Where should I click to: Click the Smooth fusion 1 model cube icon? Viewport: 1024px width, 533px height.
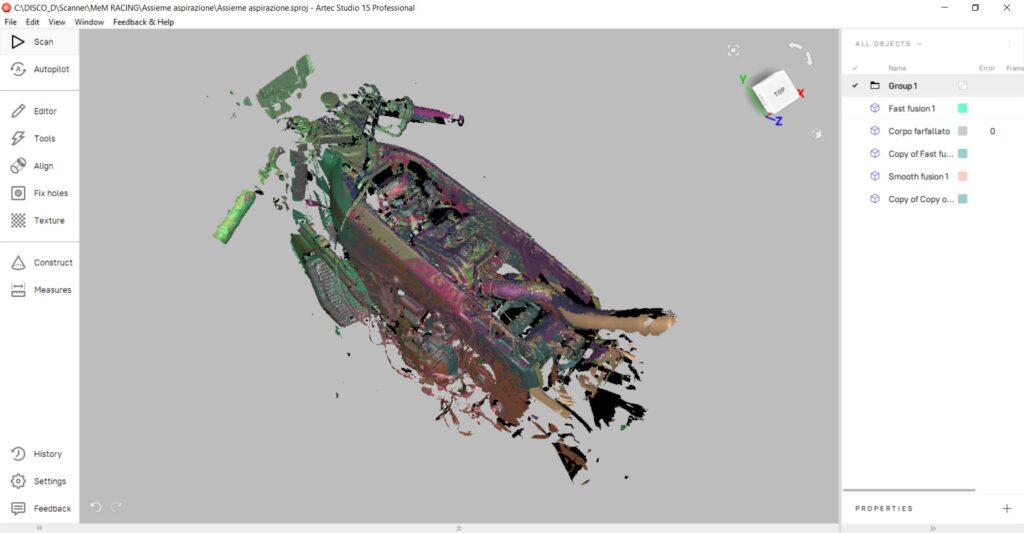click(875, 176)
